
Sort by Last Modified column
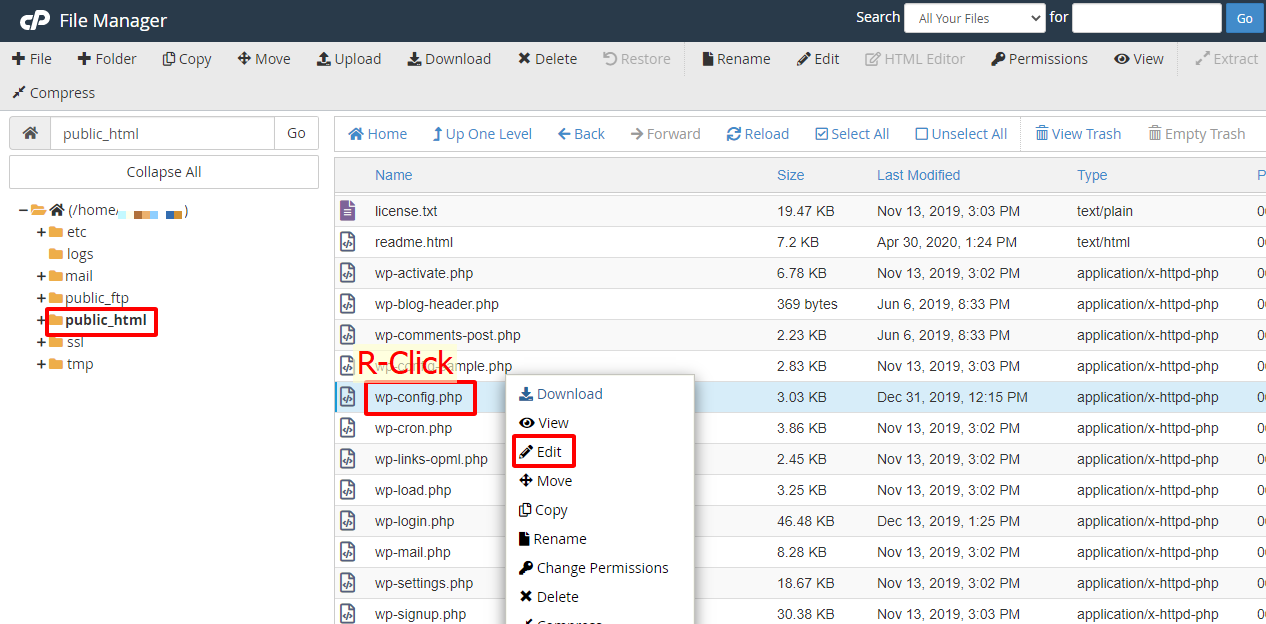(x=918, y=175)
